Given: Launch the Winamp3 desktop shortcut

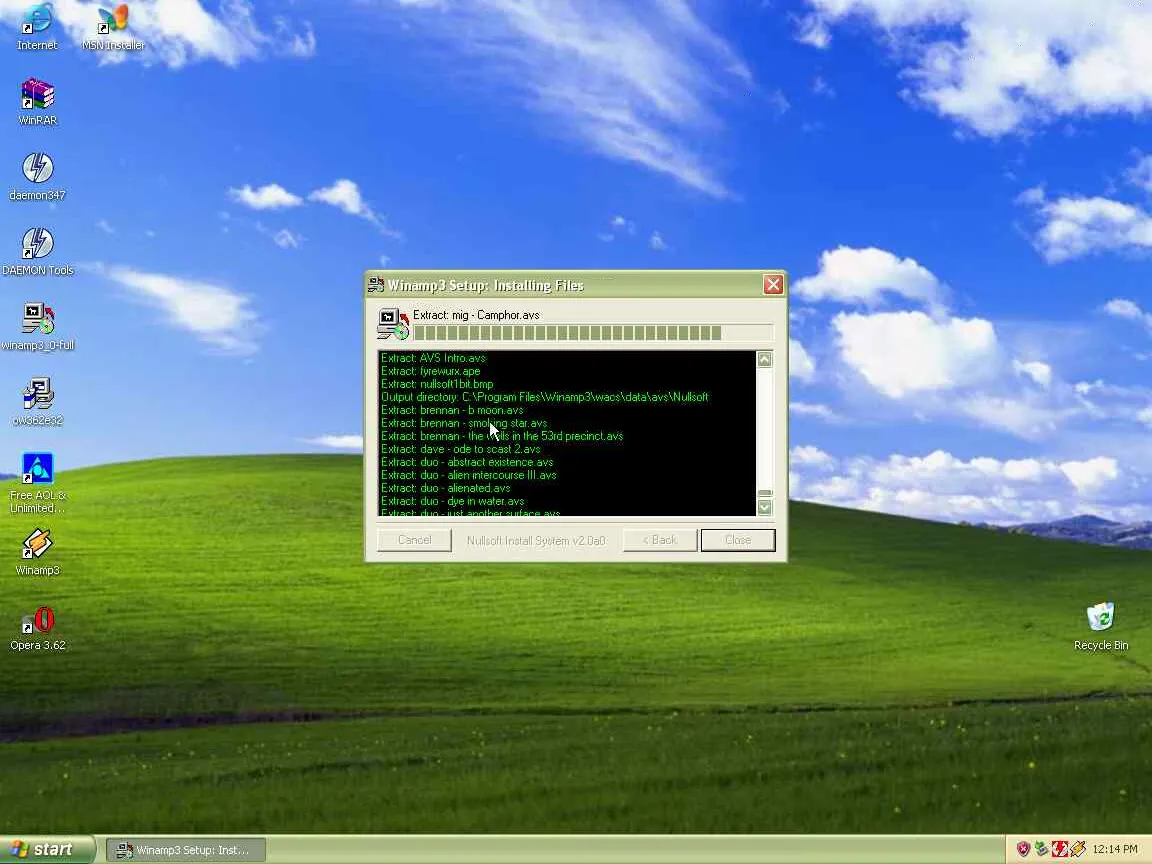Looking at the screenshot, I should pos(37,552).
